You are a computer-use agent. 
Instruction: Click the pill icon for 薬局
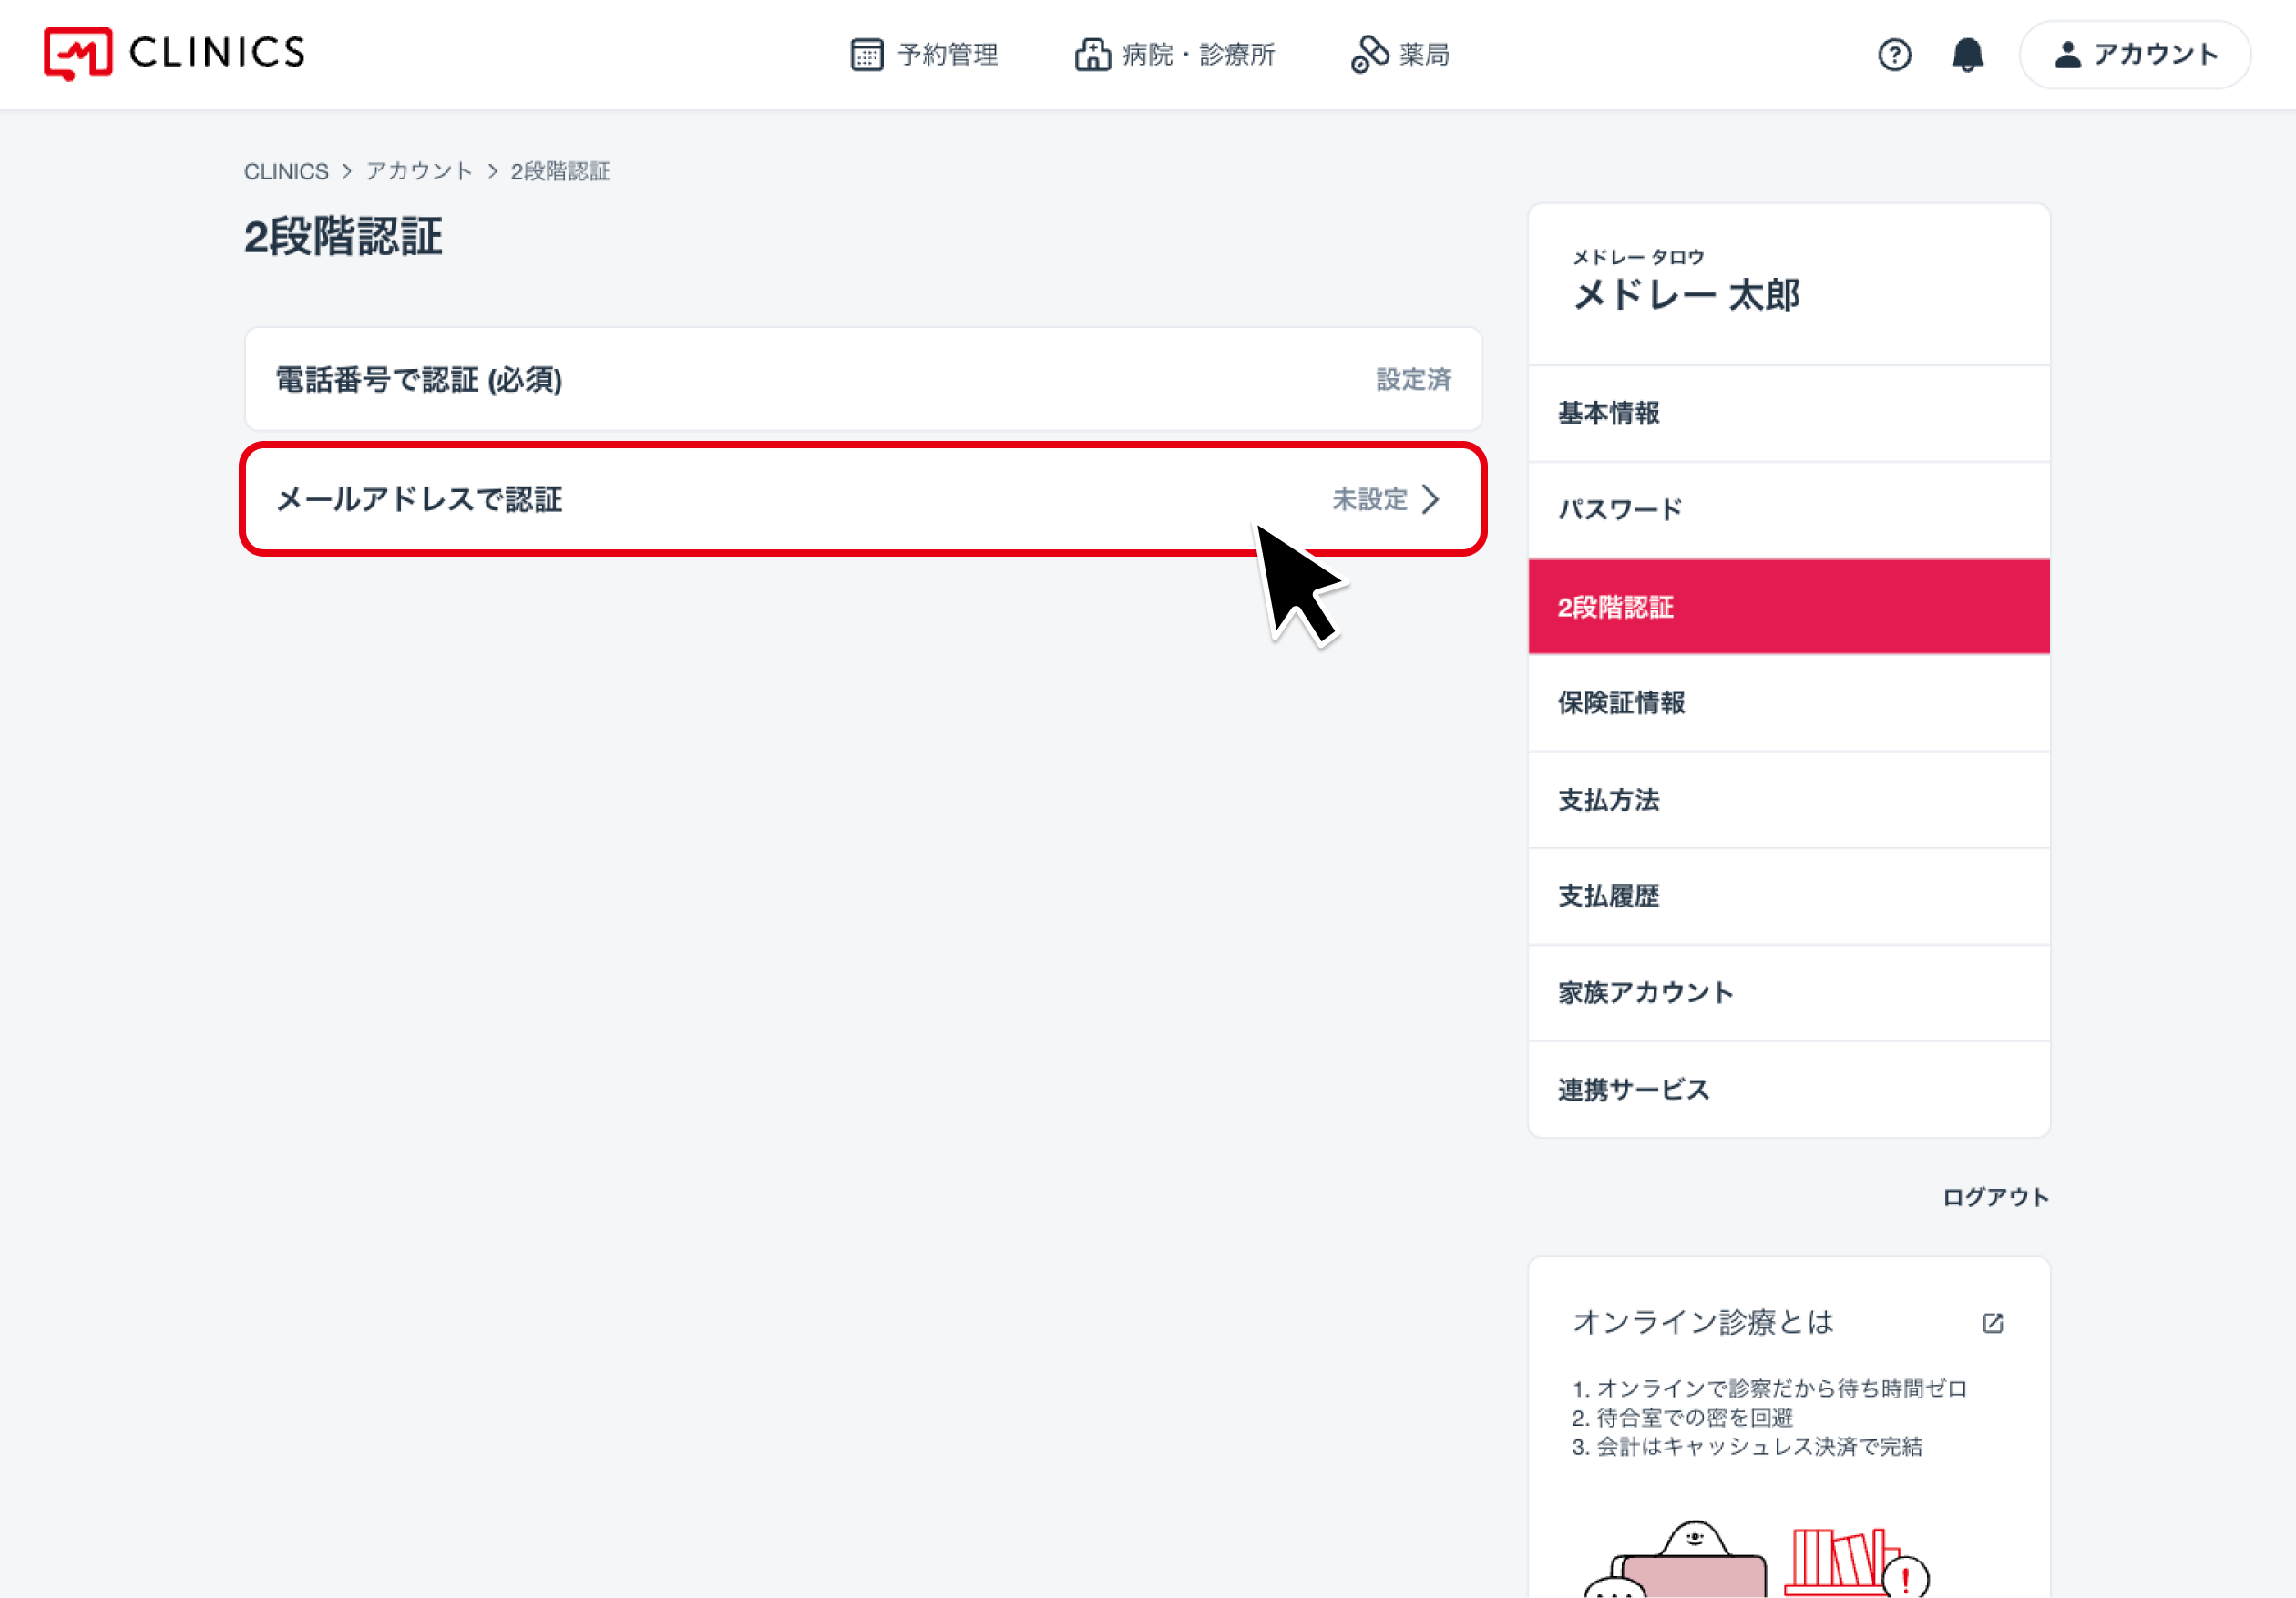(1369, 54)
